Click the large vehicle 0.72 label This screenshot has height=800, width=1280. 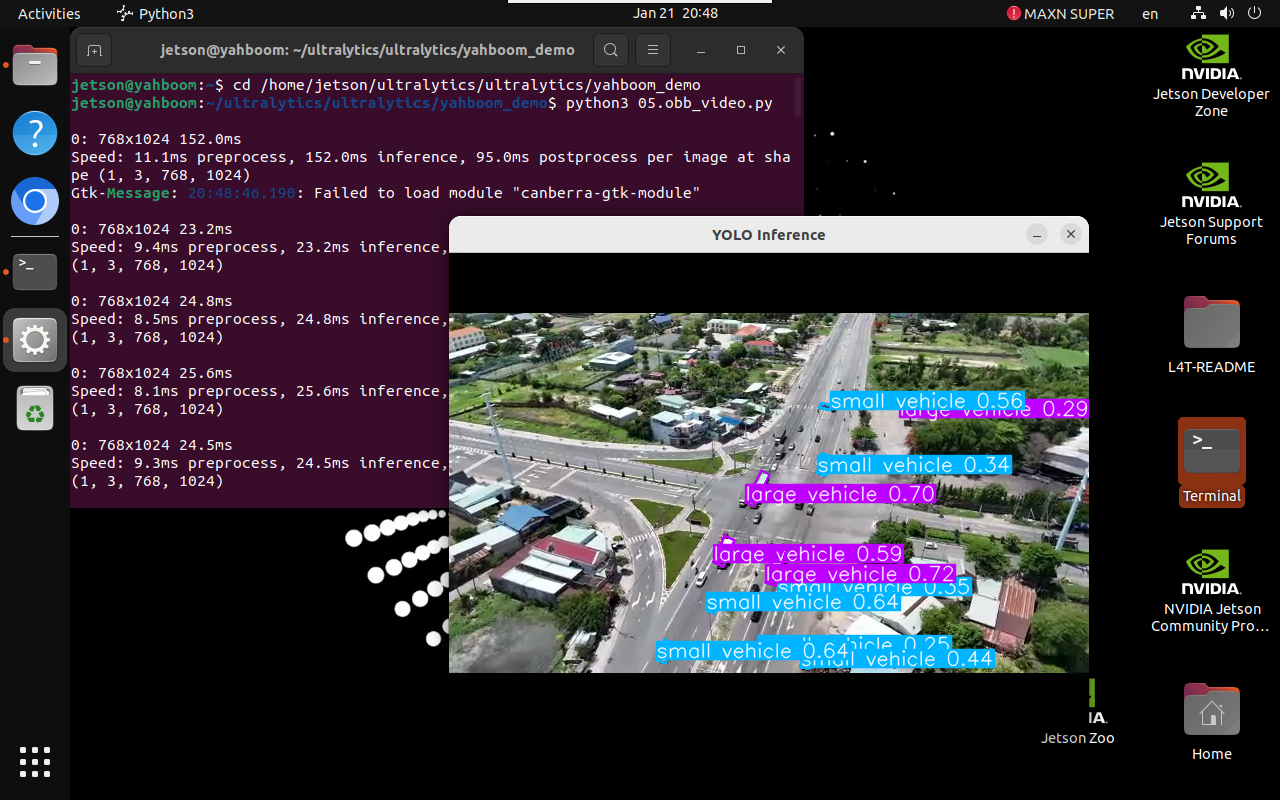[860, 574]
